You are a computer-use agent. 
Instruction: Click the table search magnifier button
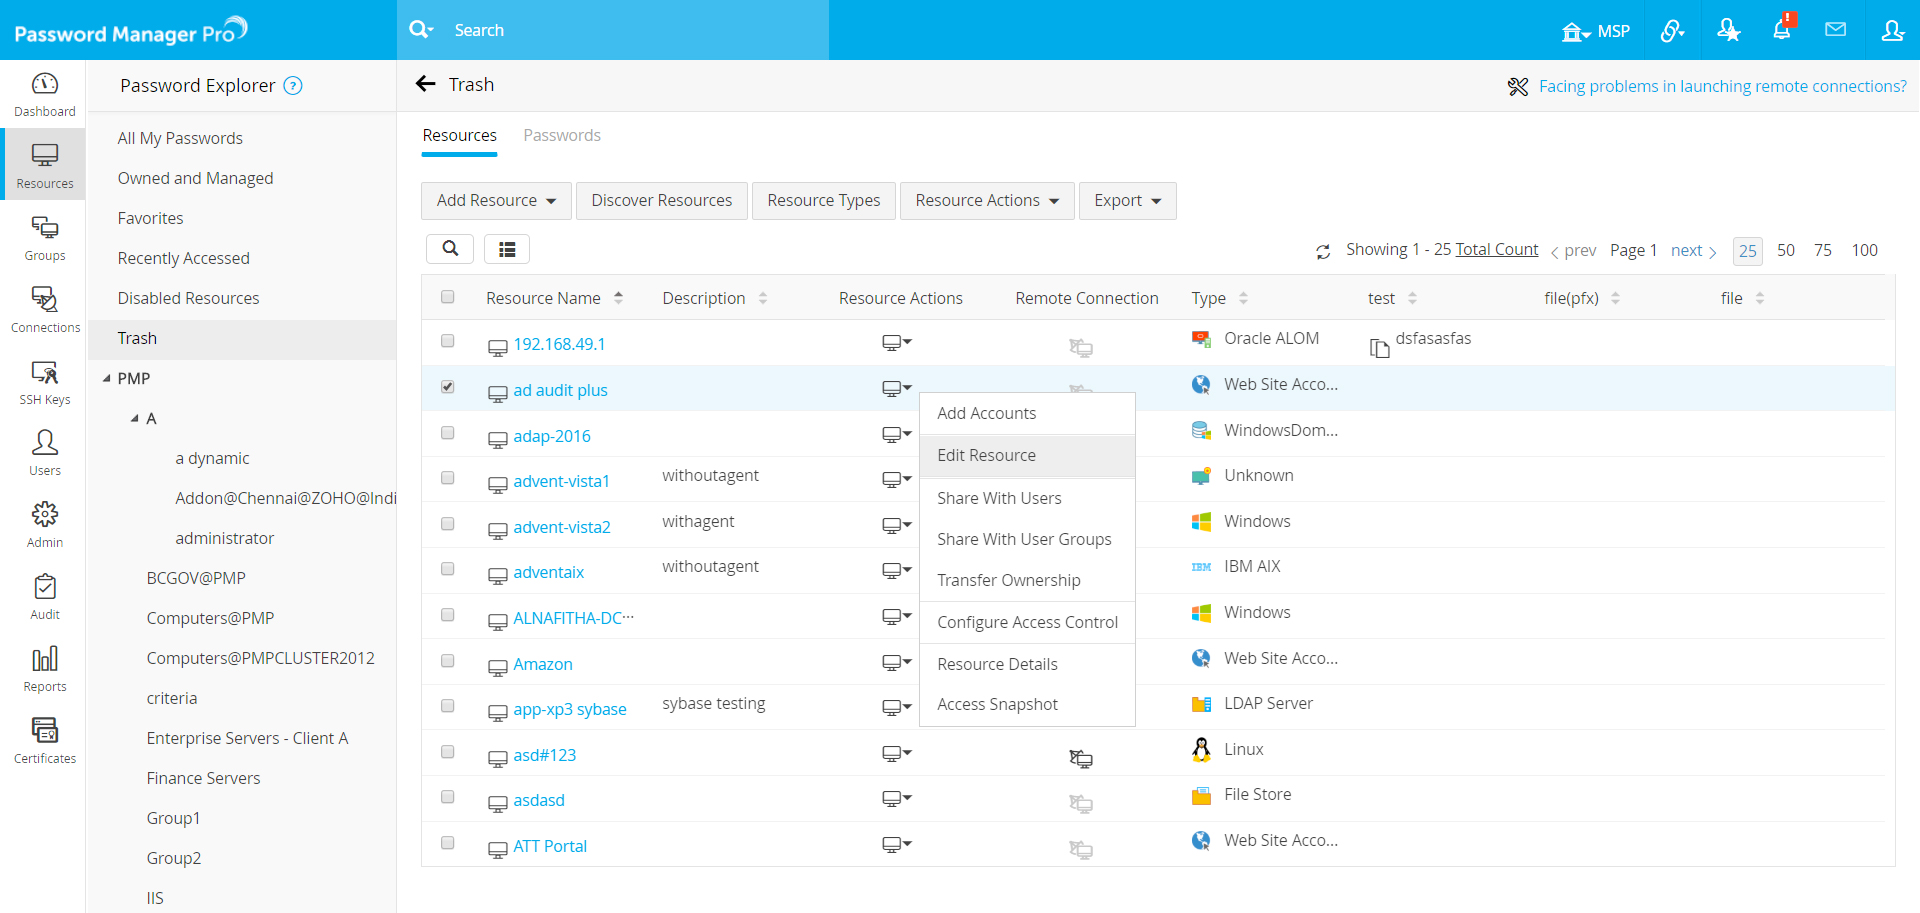click(x=450, y=249)
